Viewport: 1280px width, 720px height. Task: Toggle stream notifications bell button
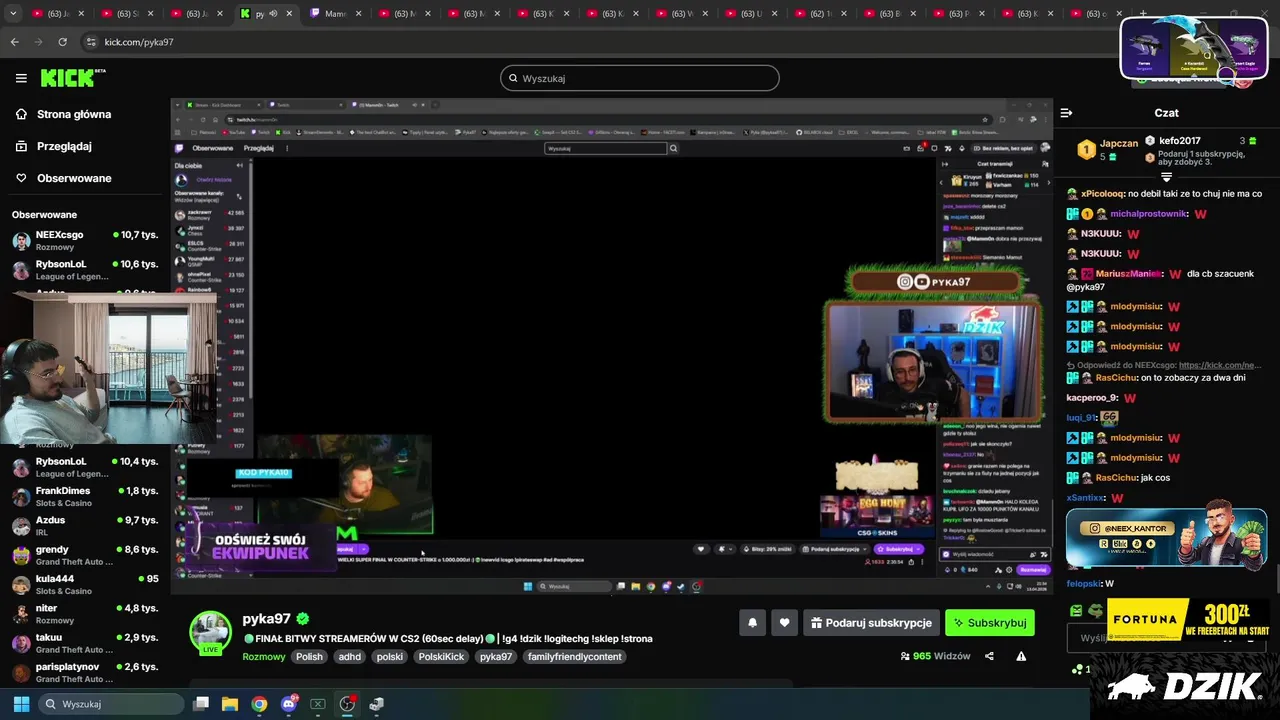tap(752, 622)
